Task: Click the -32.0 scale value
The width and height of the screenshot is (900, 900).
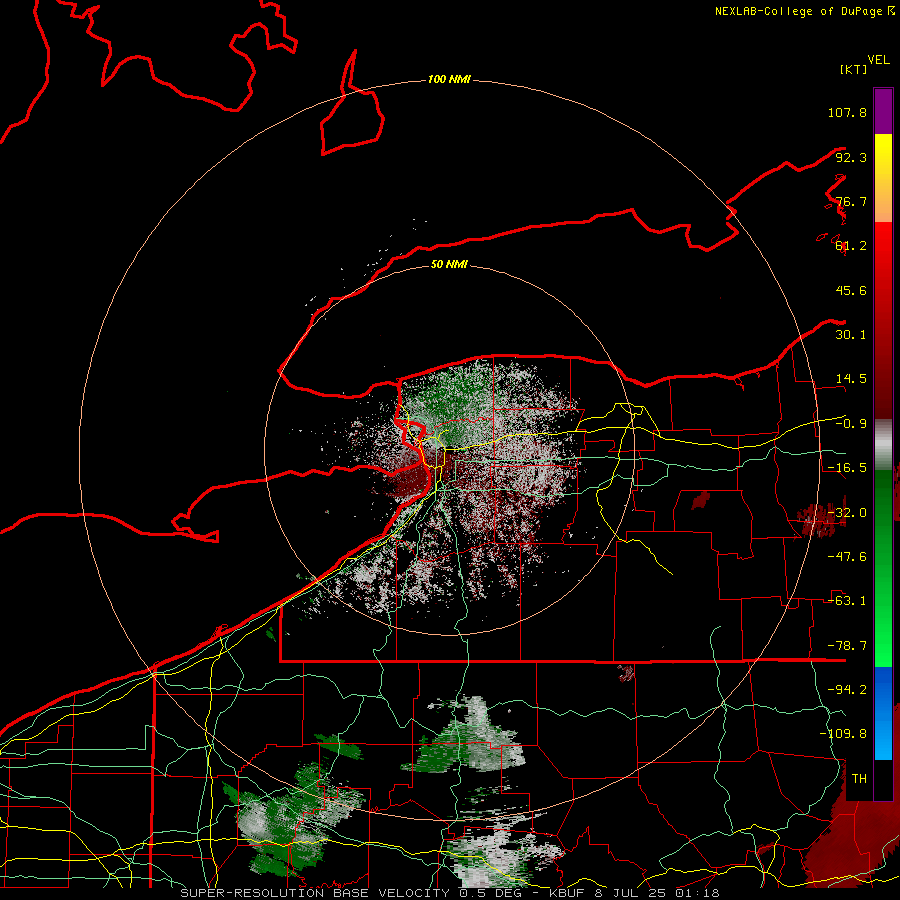Action: click(x=847, y=513)
